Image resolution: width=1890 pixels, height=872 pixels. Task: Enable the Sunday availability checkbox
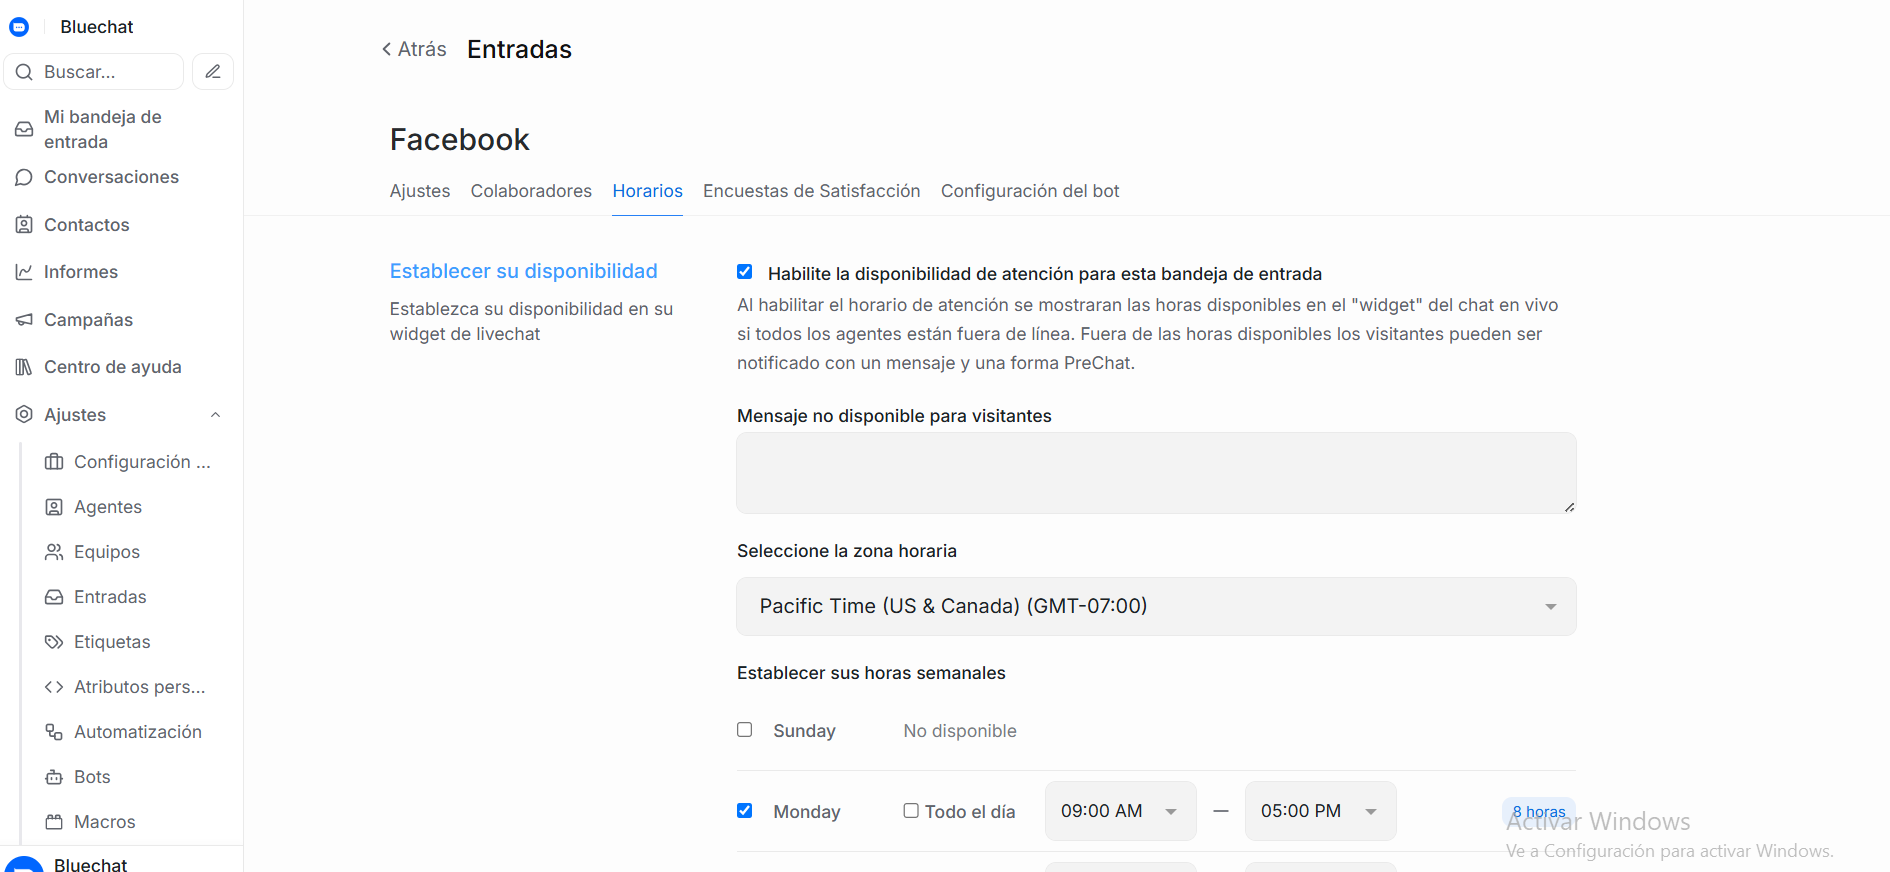click(x=745, y=730)
